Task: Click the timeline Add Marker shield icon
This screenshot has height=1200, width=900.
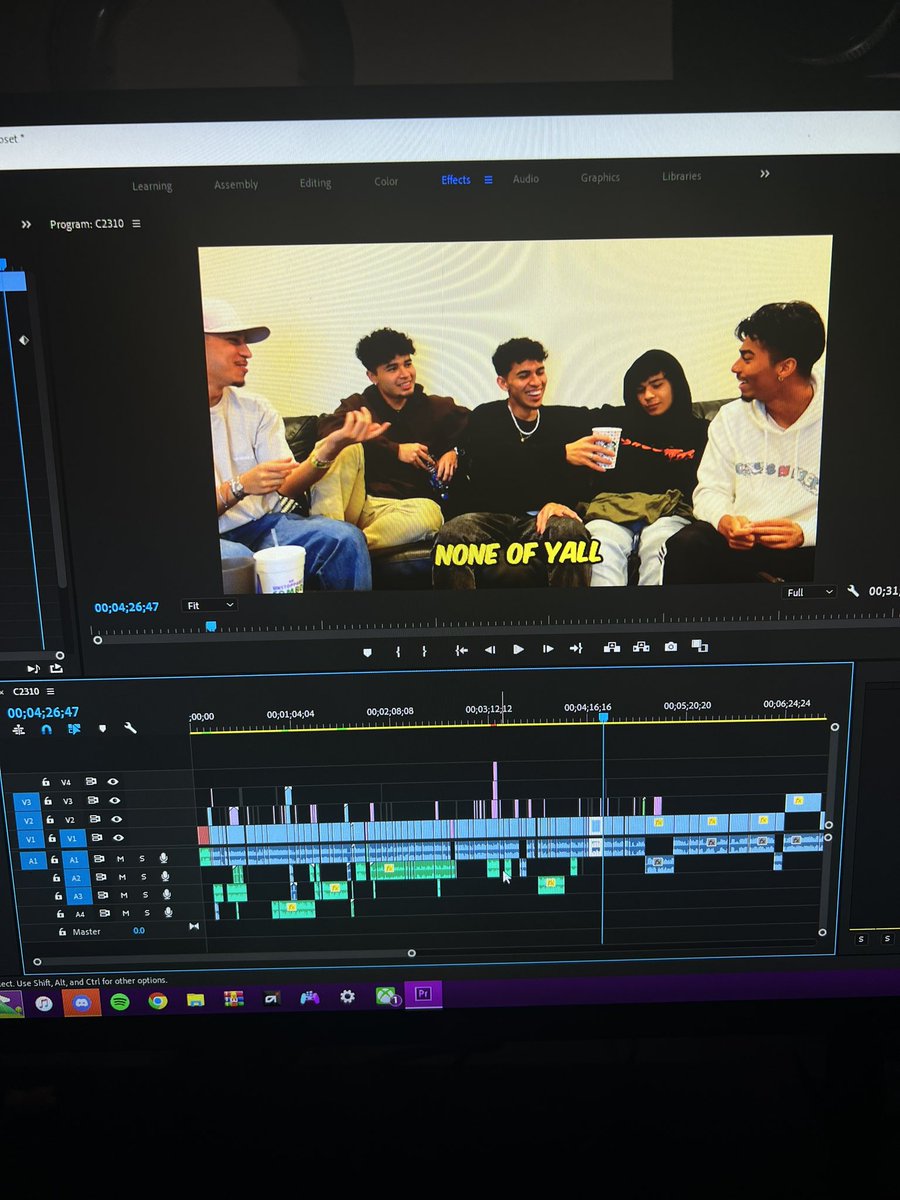Action: point(102,729)
